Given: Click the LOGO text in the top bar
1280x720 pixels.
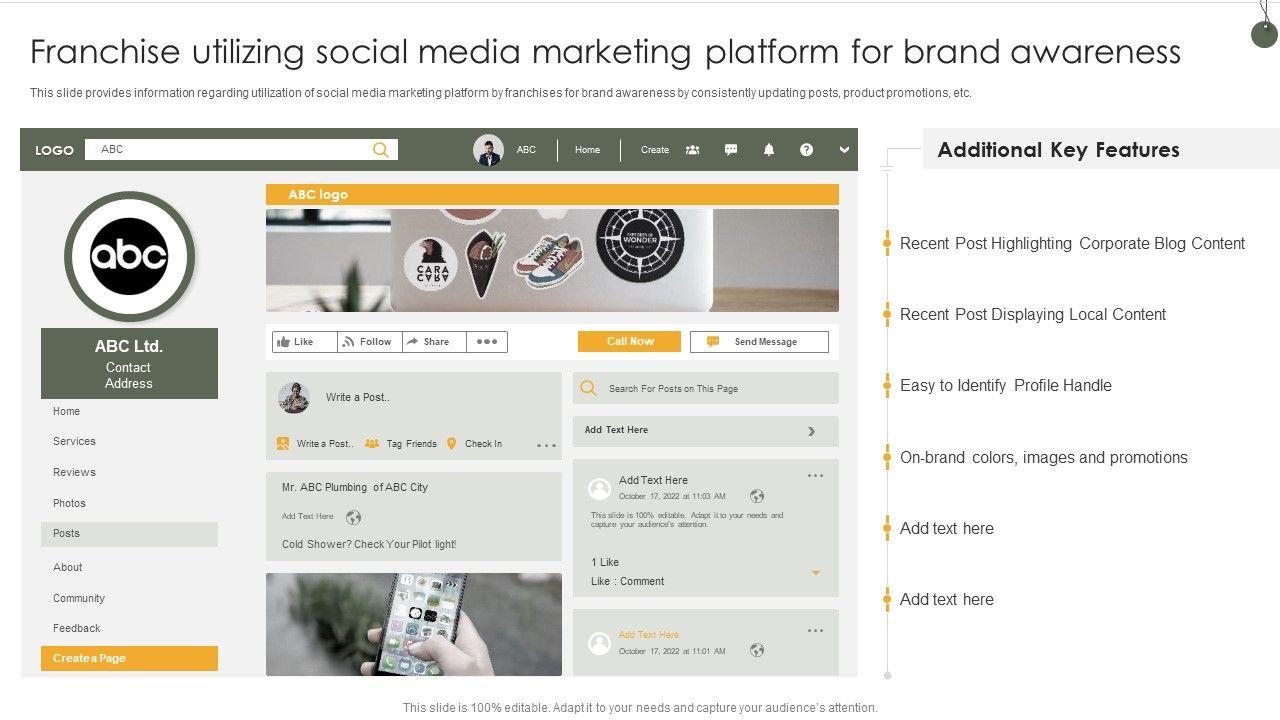Looking at the screenshot, I should coord(54,150).
